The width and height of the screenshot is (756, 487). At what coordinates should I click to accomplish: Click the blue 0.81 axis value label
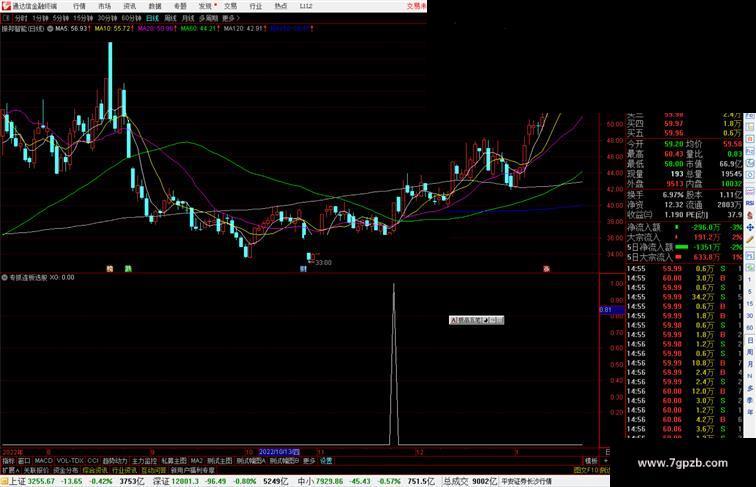point(611,310)
